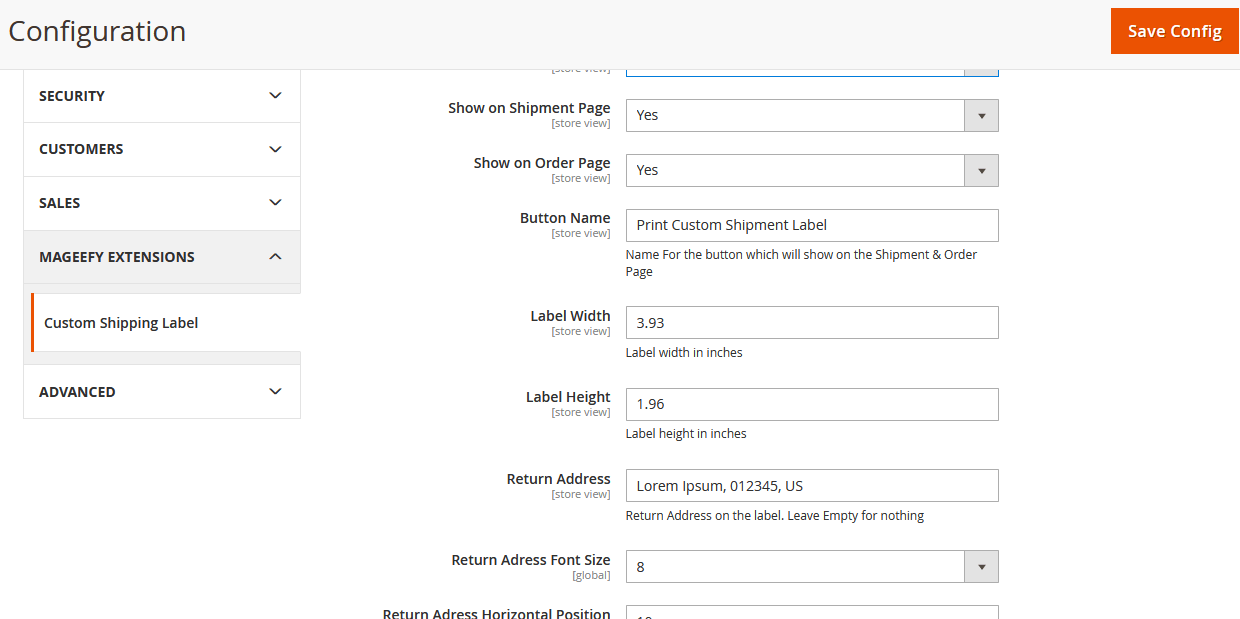Click the Button Name text field

(x=811, y=225)
